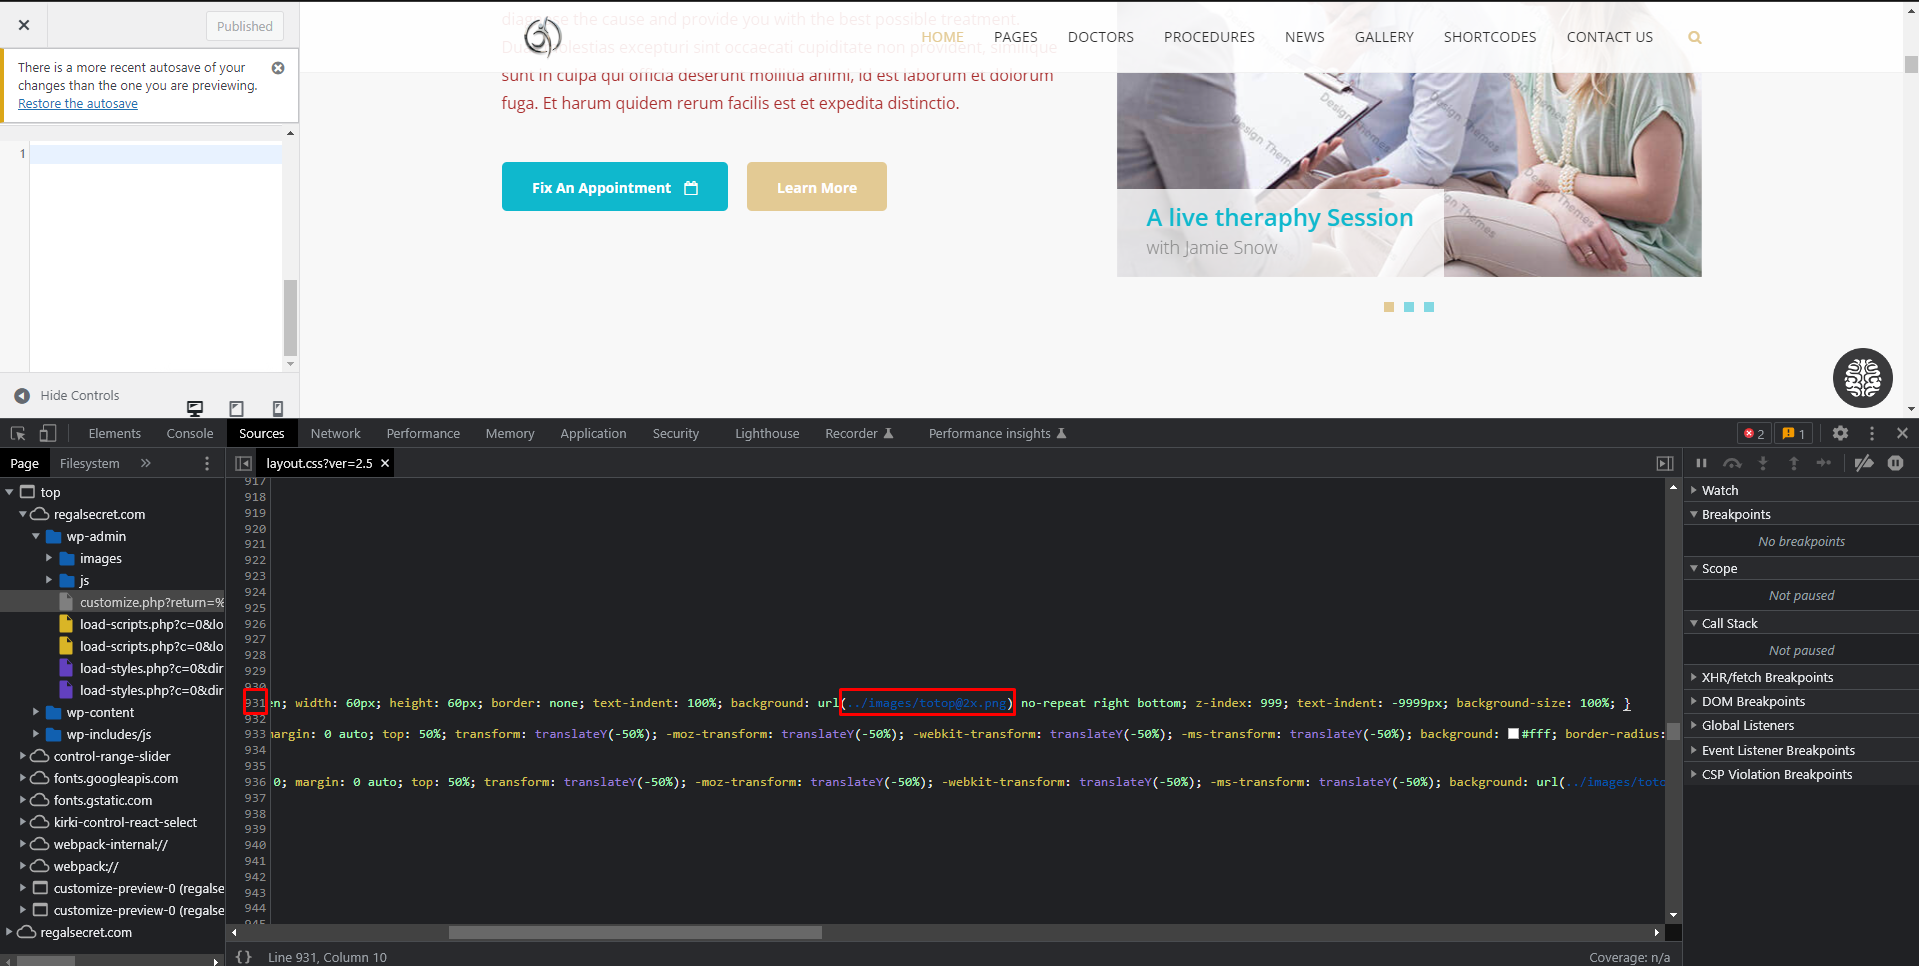Expand the wp-content folder
Screen dimensions: 1919x966
(36, 712)
